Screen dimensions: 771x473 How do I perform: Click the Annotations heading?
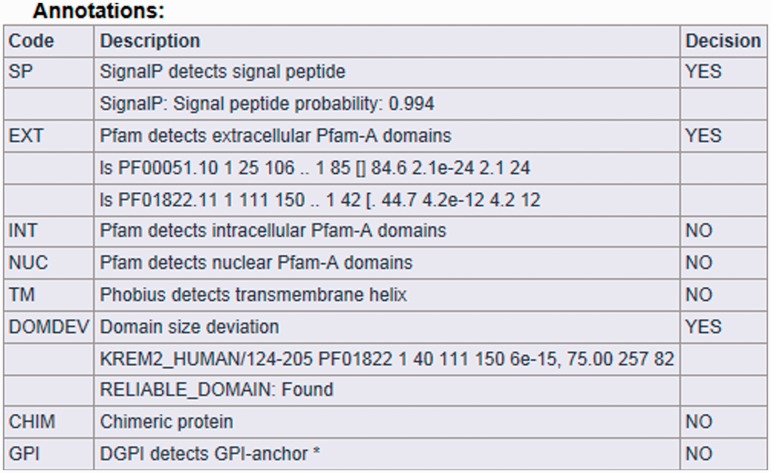tap(98, 11)
